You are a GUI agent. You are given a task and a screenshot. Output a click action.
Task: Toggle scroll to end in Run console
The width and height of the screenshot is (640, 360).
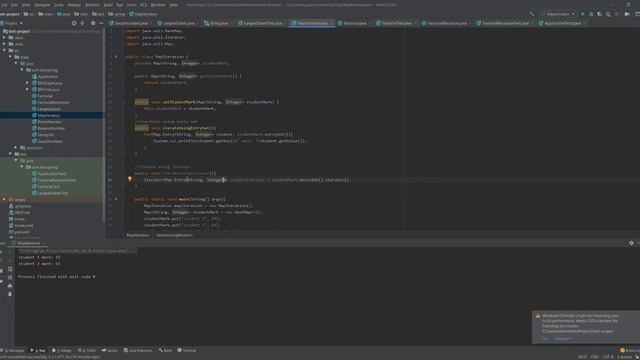[10, 278]
